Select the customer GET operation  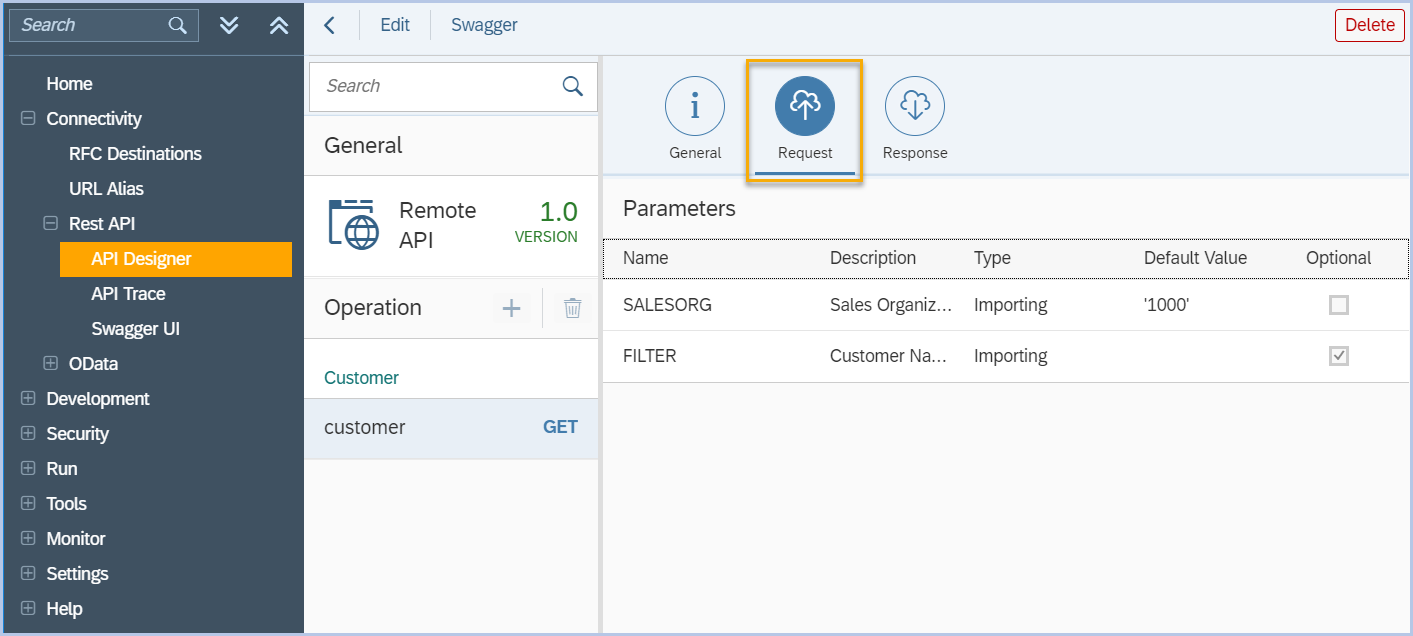coord(450,428)
